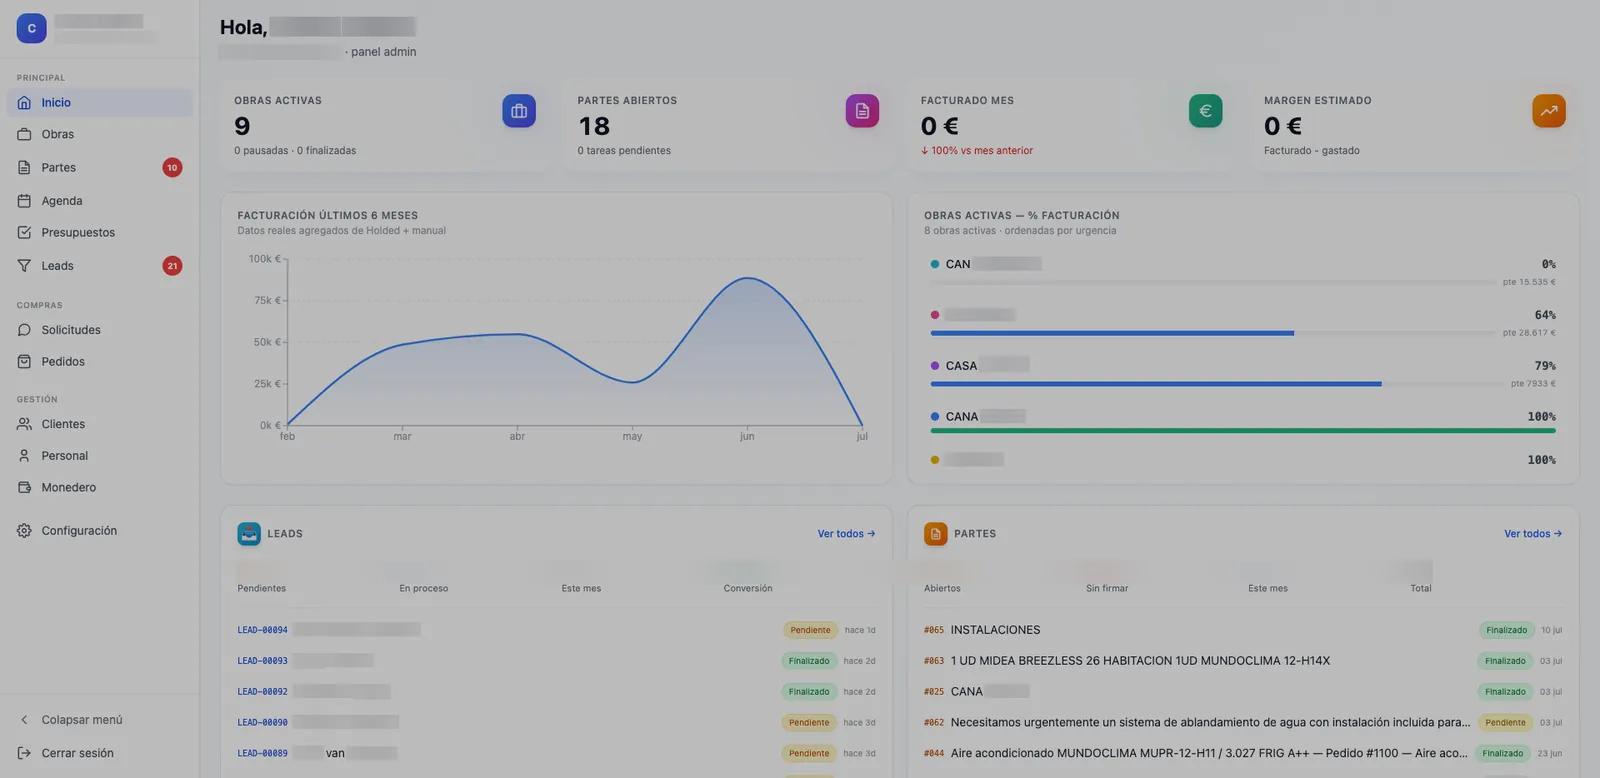Click parte #025 CANA row

(1243, 692)
